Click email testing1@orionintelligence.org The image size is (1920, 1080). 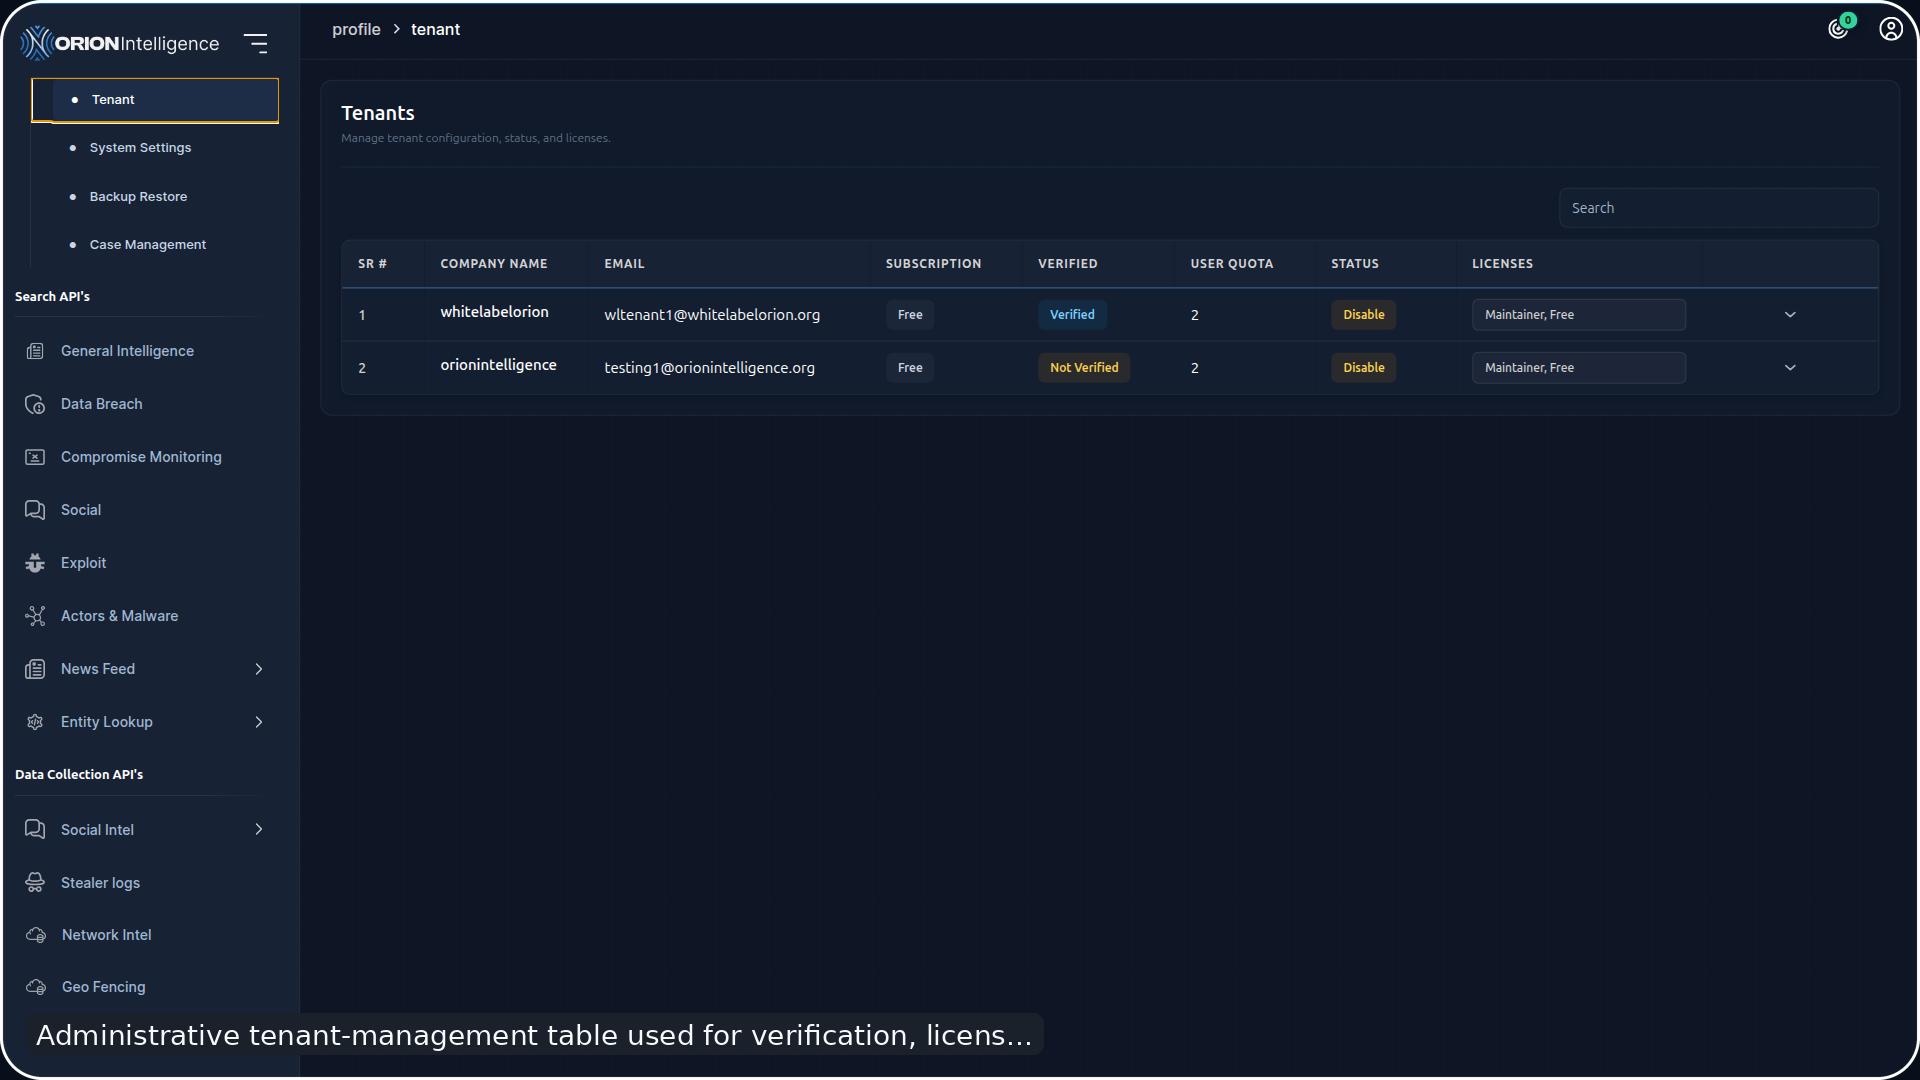(x=709, y=368)
